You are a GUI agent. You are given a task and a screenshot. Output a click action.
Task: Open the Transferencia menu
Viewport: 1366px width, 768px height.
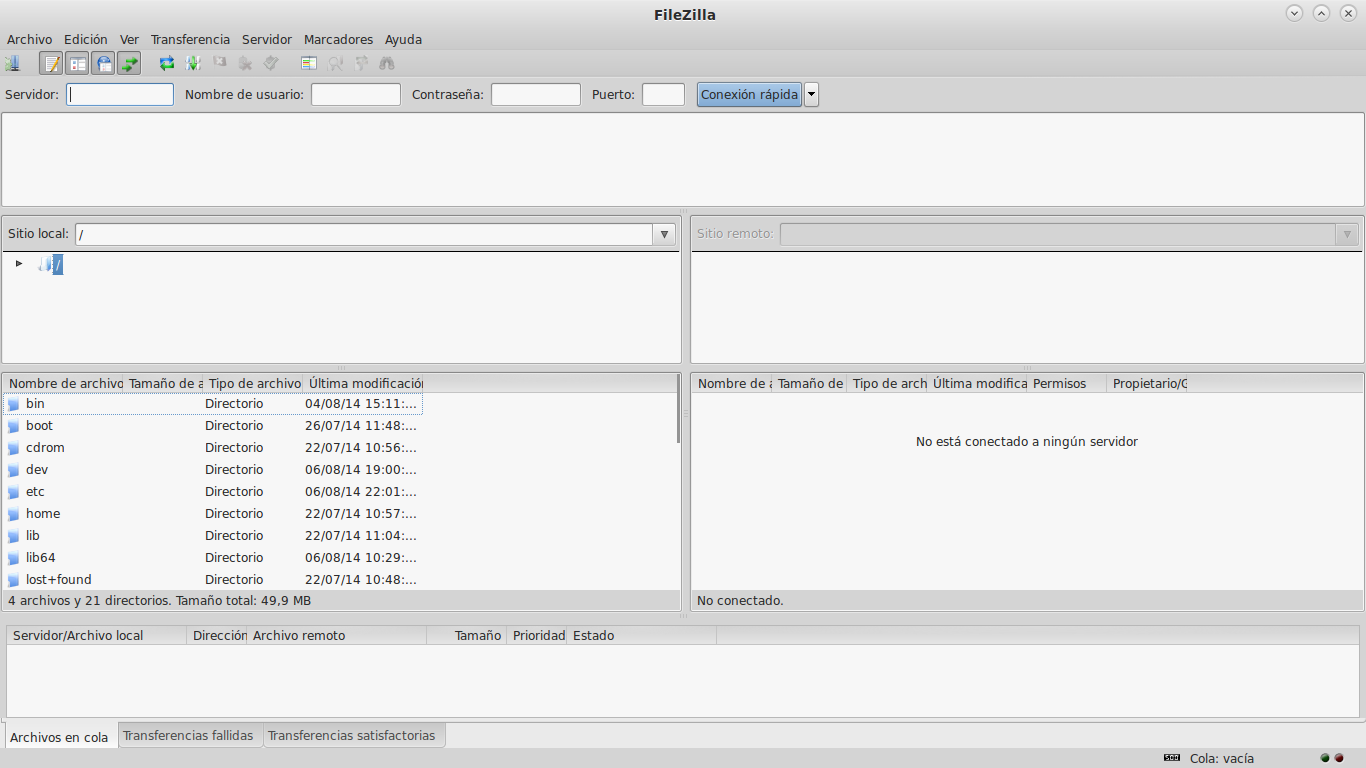click(x=190, y=40)
